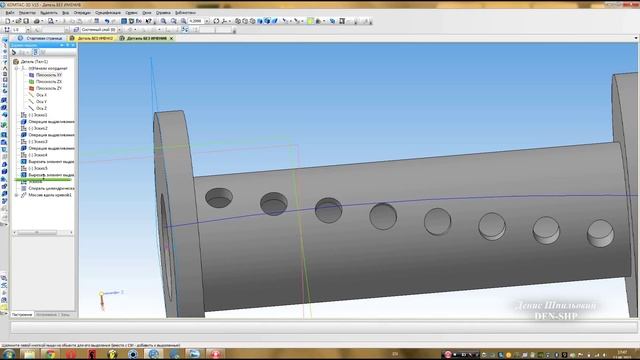Click the tree scrollbar left arrow

[x=15, y=233]
